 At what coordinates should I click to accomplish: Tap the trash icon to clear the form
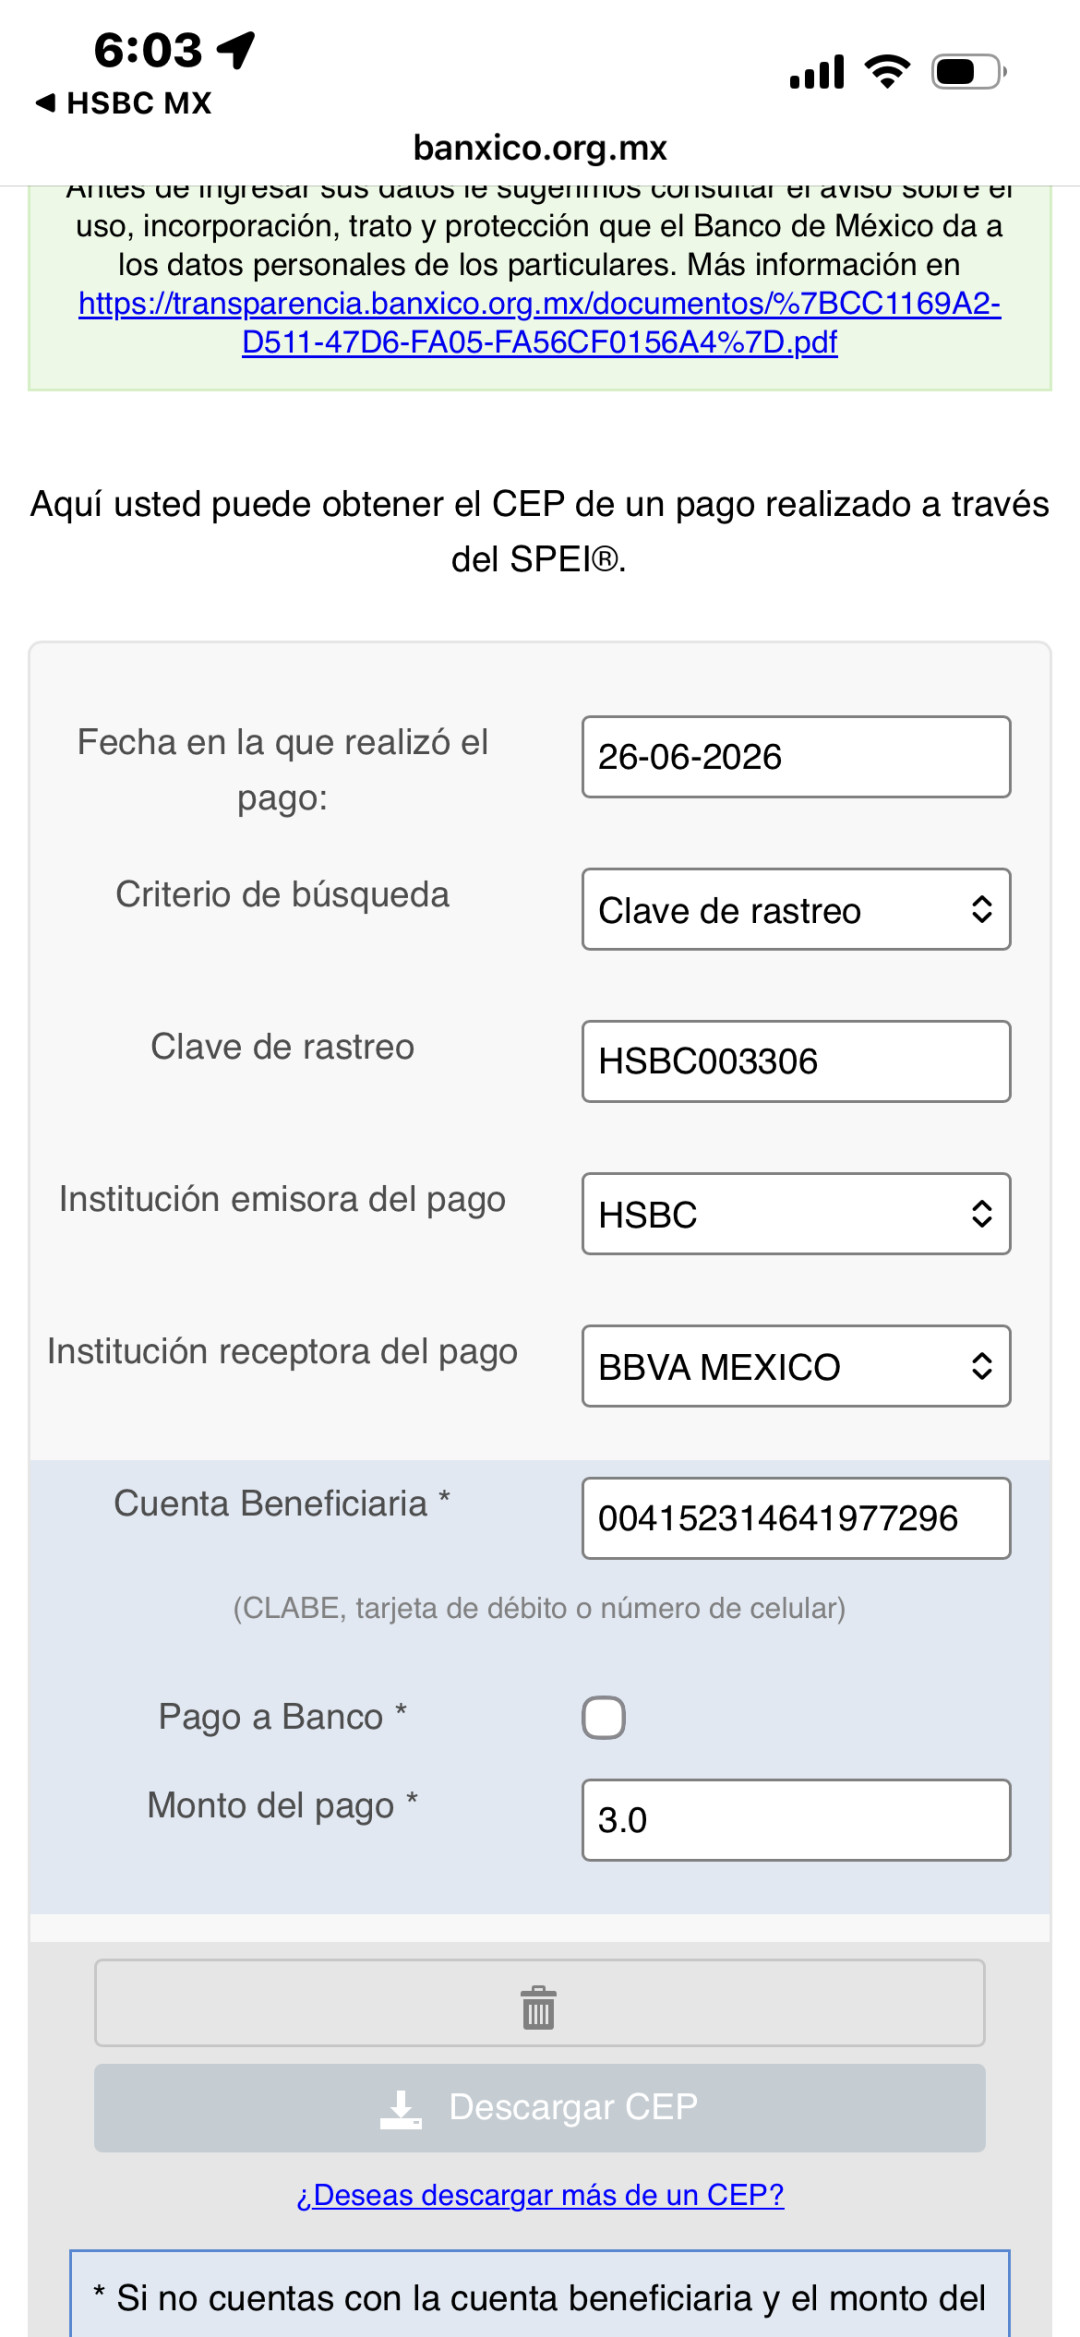click(x=538, y=2007)
